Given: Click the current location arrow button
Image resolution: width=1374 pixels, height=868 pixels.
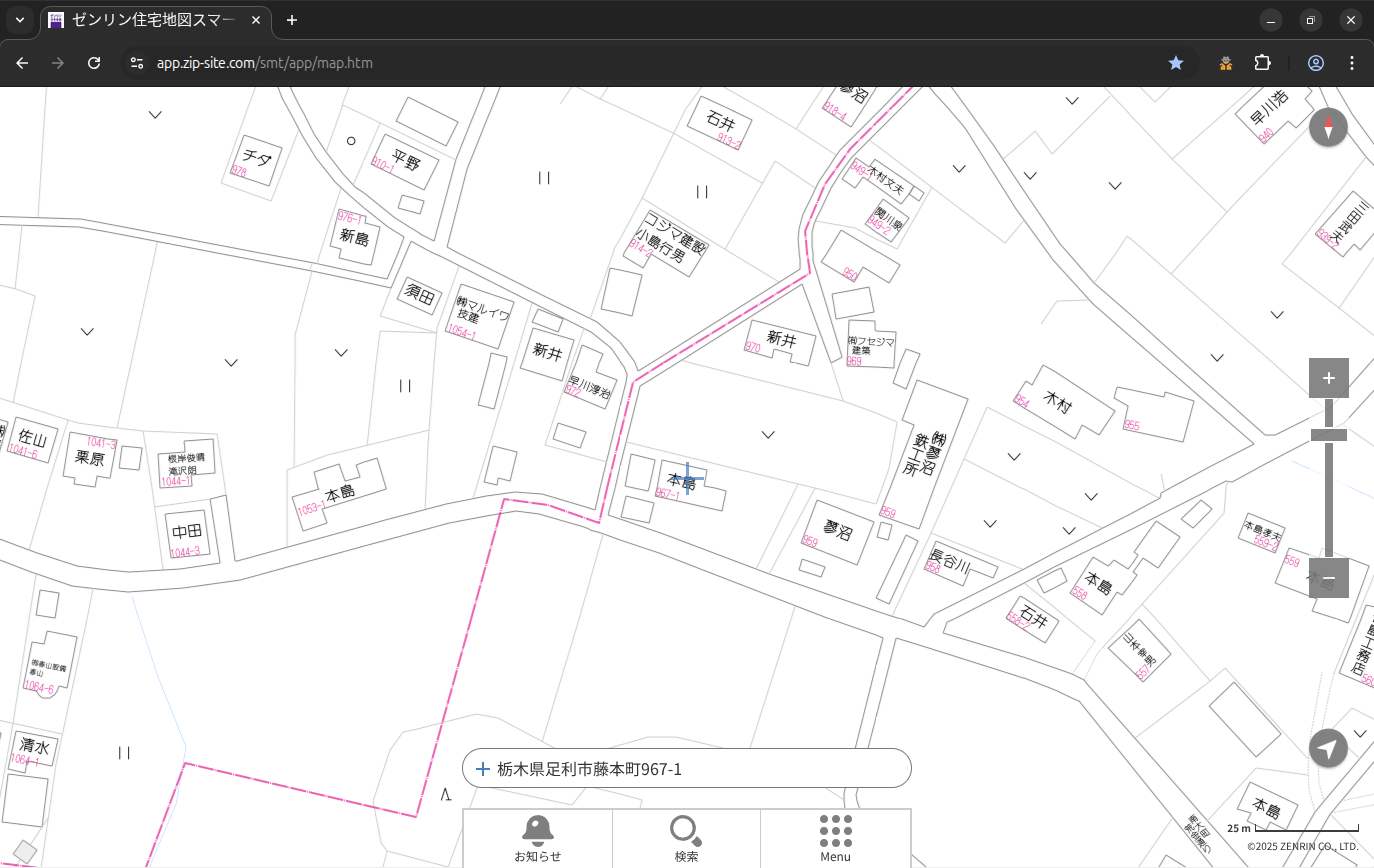Looking at the screenshot, I should [1328, 748].
